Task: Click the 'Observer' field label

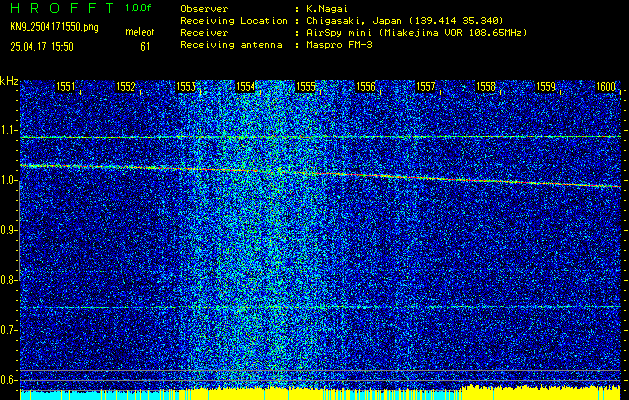Action: [204, 9]
